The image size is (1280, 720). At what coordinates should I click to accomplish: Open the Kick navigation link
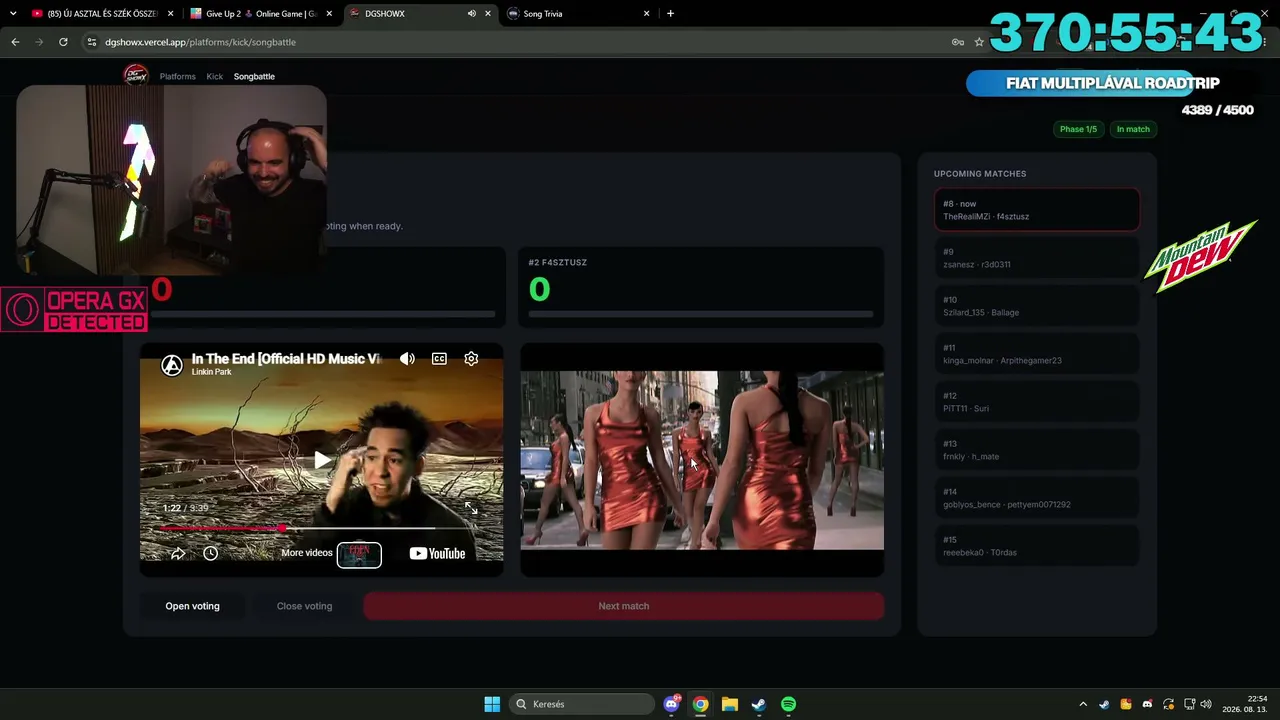coord(215,76)
